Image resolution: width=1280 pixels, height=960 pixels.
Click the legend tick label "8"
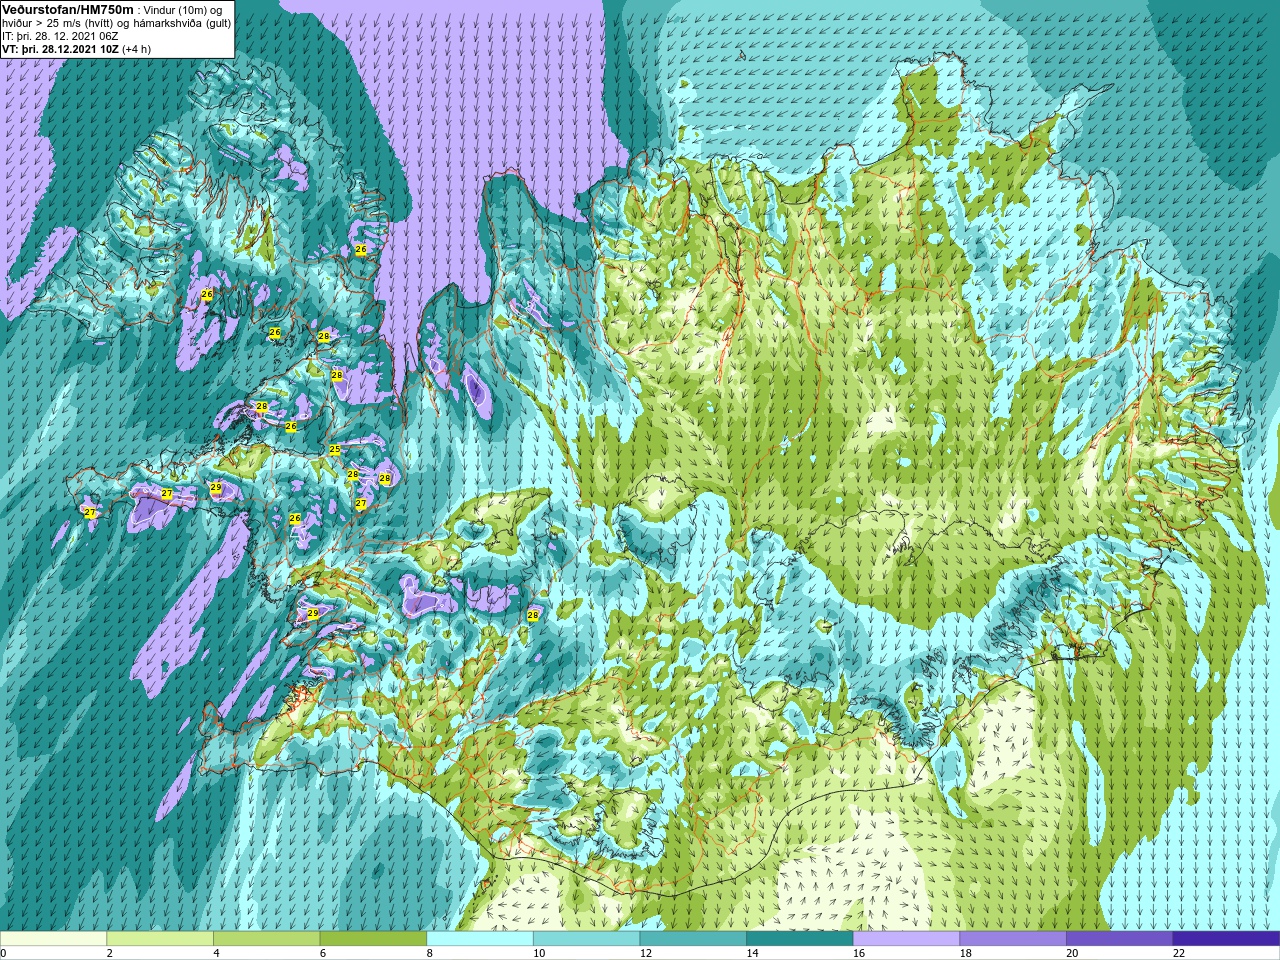coord(430,954)
